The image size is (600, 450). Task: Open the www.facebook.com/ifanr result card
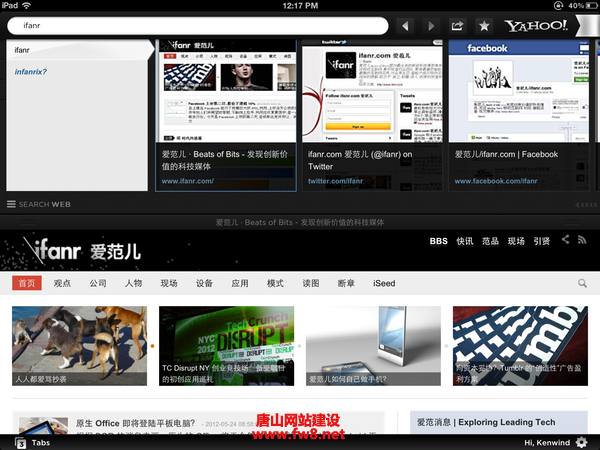tap(519, 115)
